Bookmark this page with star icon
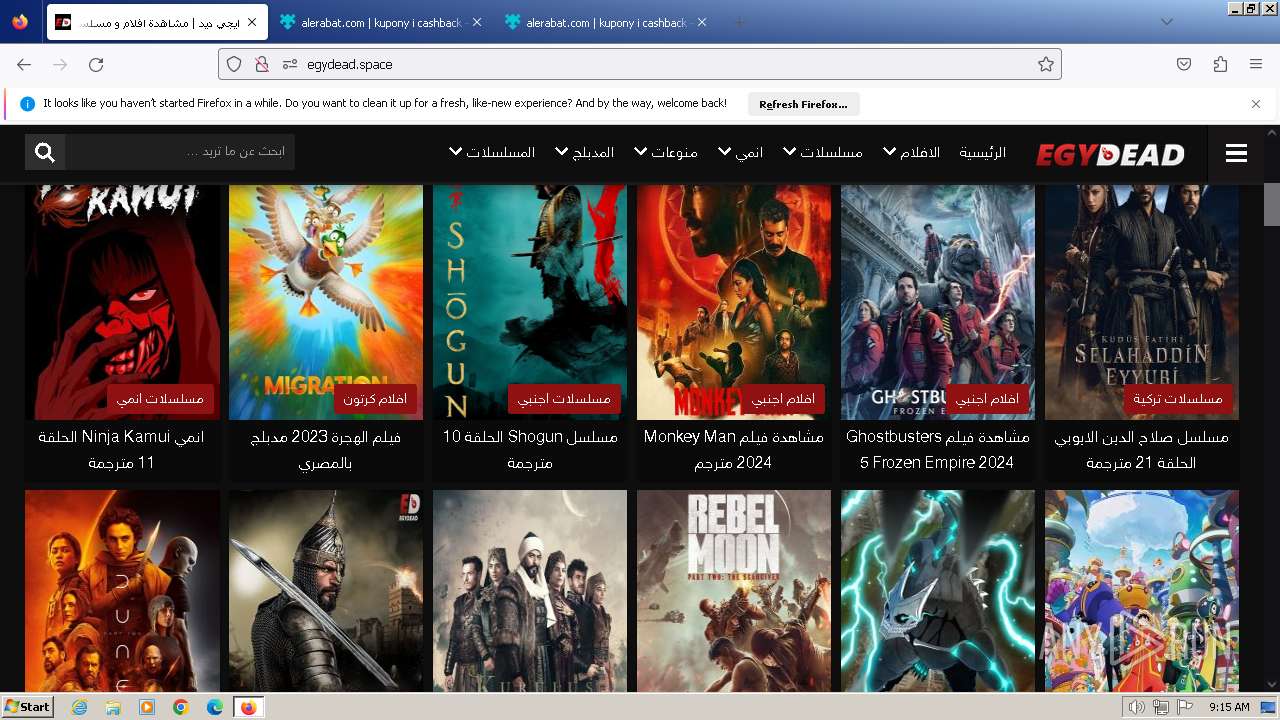The image size is (1280, 720). (x=1046, y=64)
